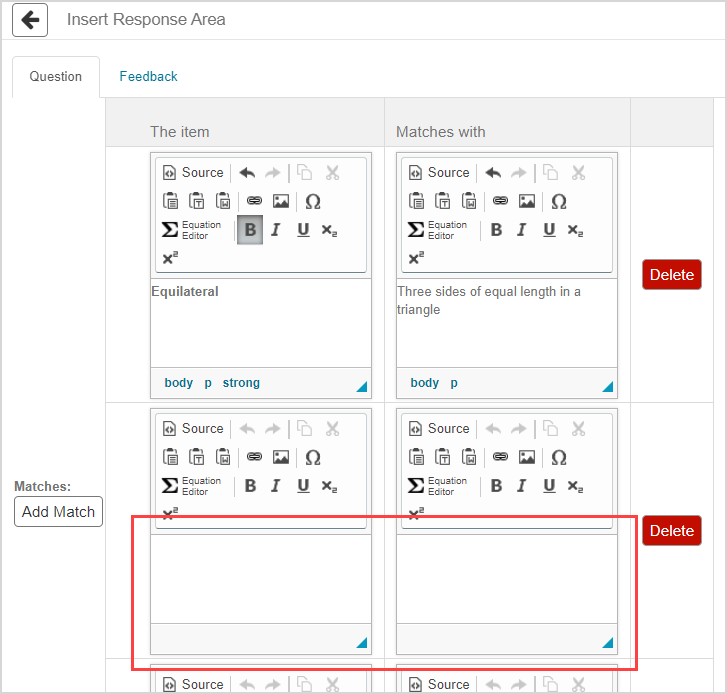
Task: Switch to the Feedback tab
Action: tap(148, 76)
